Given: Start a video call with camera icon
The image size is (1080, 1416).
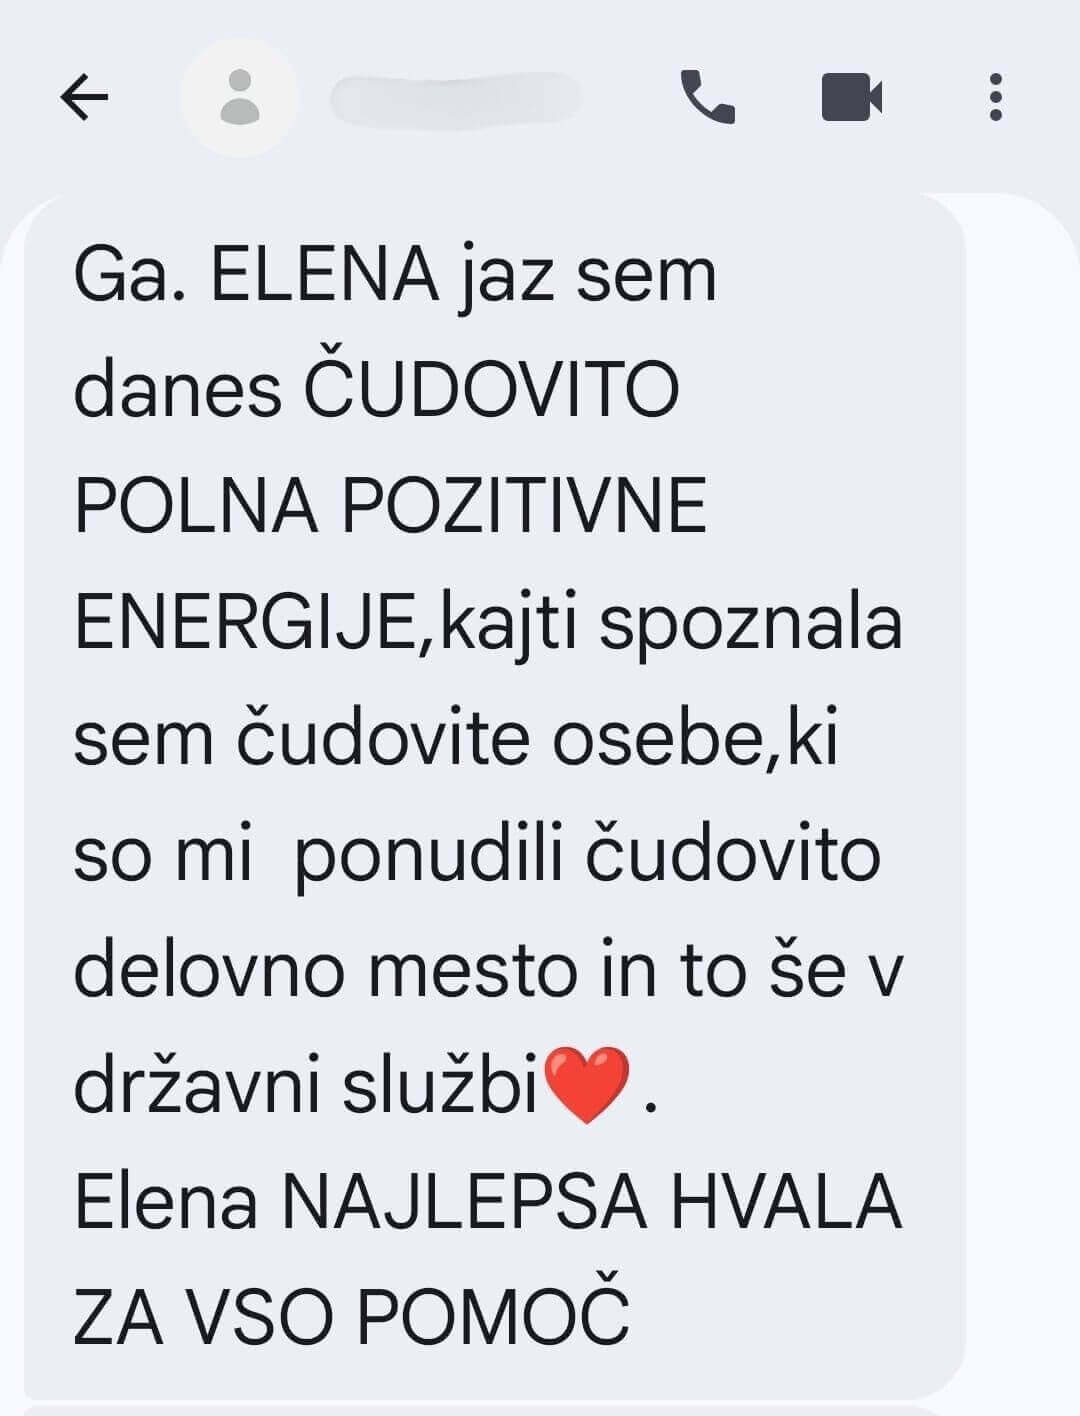Looking at the screenshot, I should (852, 97).
